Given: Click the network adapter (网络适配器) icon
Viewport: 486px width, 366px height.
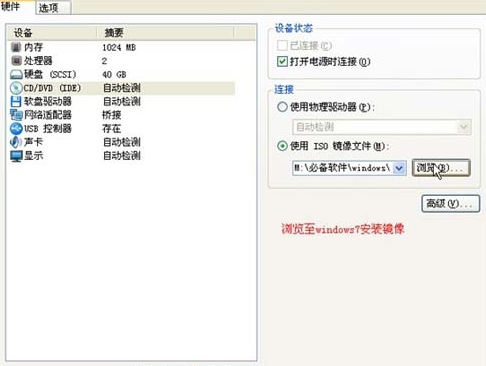Looking at the screenshot, I should click(x=16, y=115).
